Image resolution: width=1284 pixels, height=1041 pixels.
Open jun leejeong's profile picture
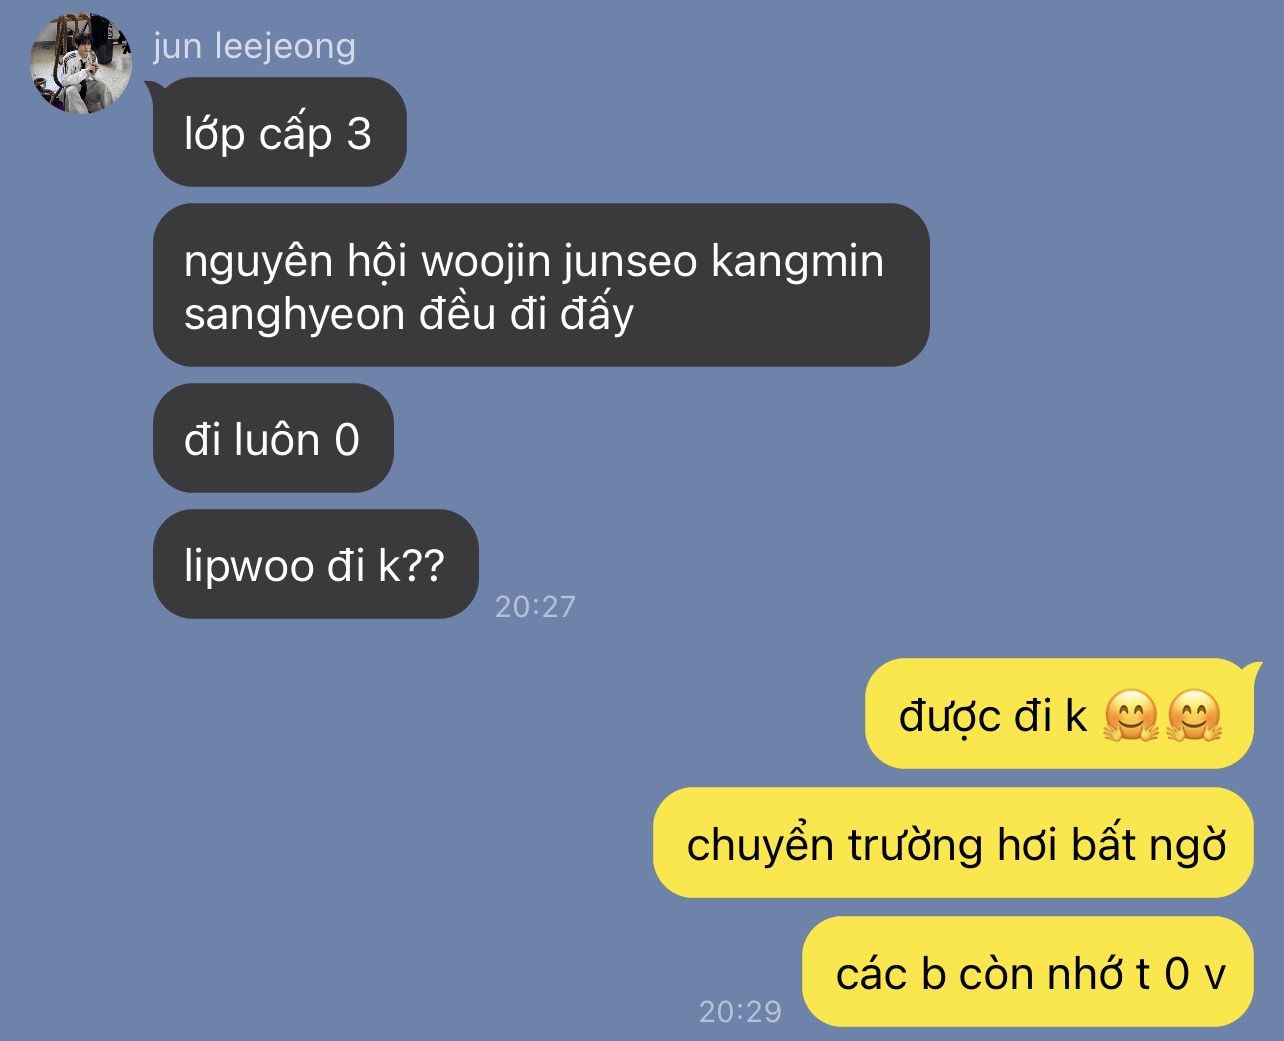pyautogui.click(x=81, y=63)
